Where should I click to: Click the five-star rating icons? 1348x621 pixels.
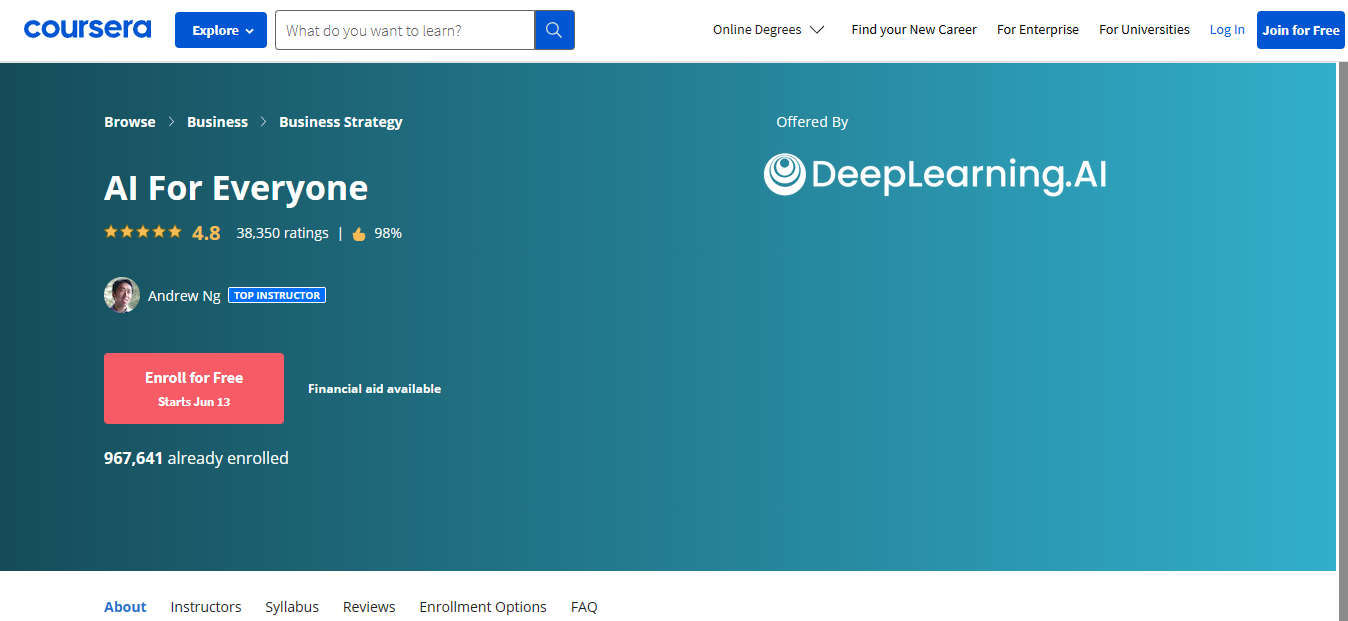click(x=143, y=232)
